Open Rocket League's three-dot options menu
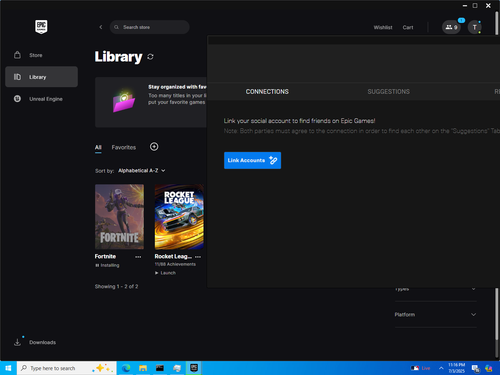 pos(198,257)
